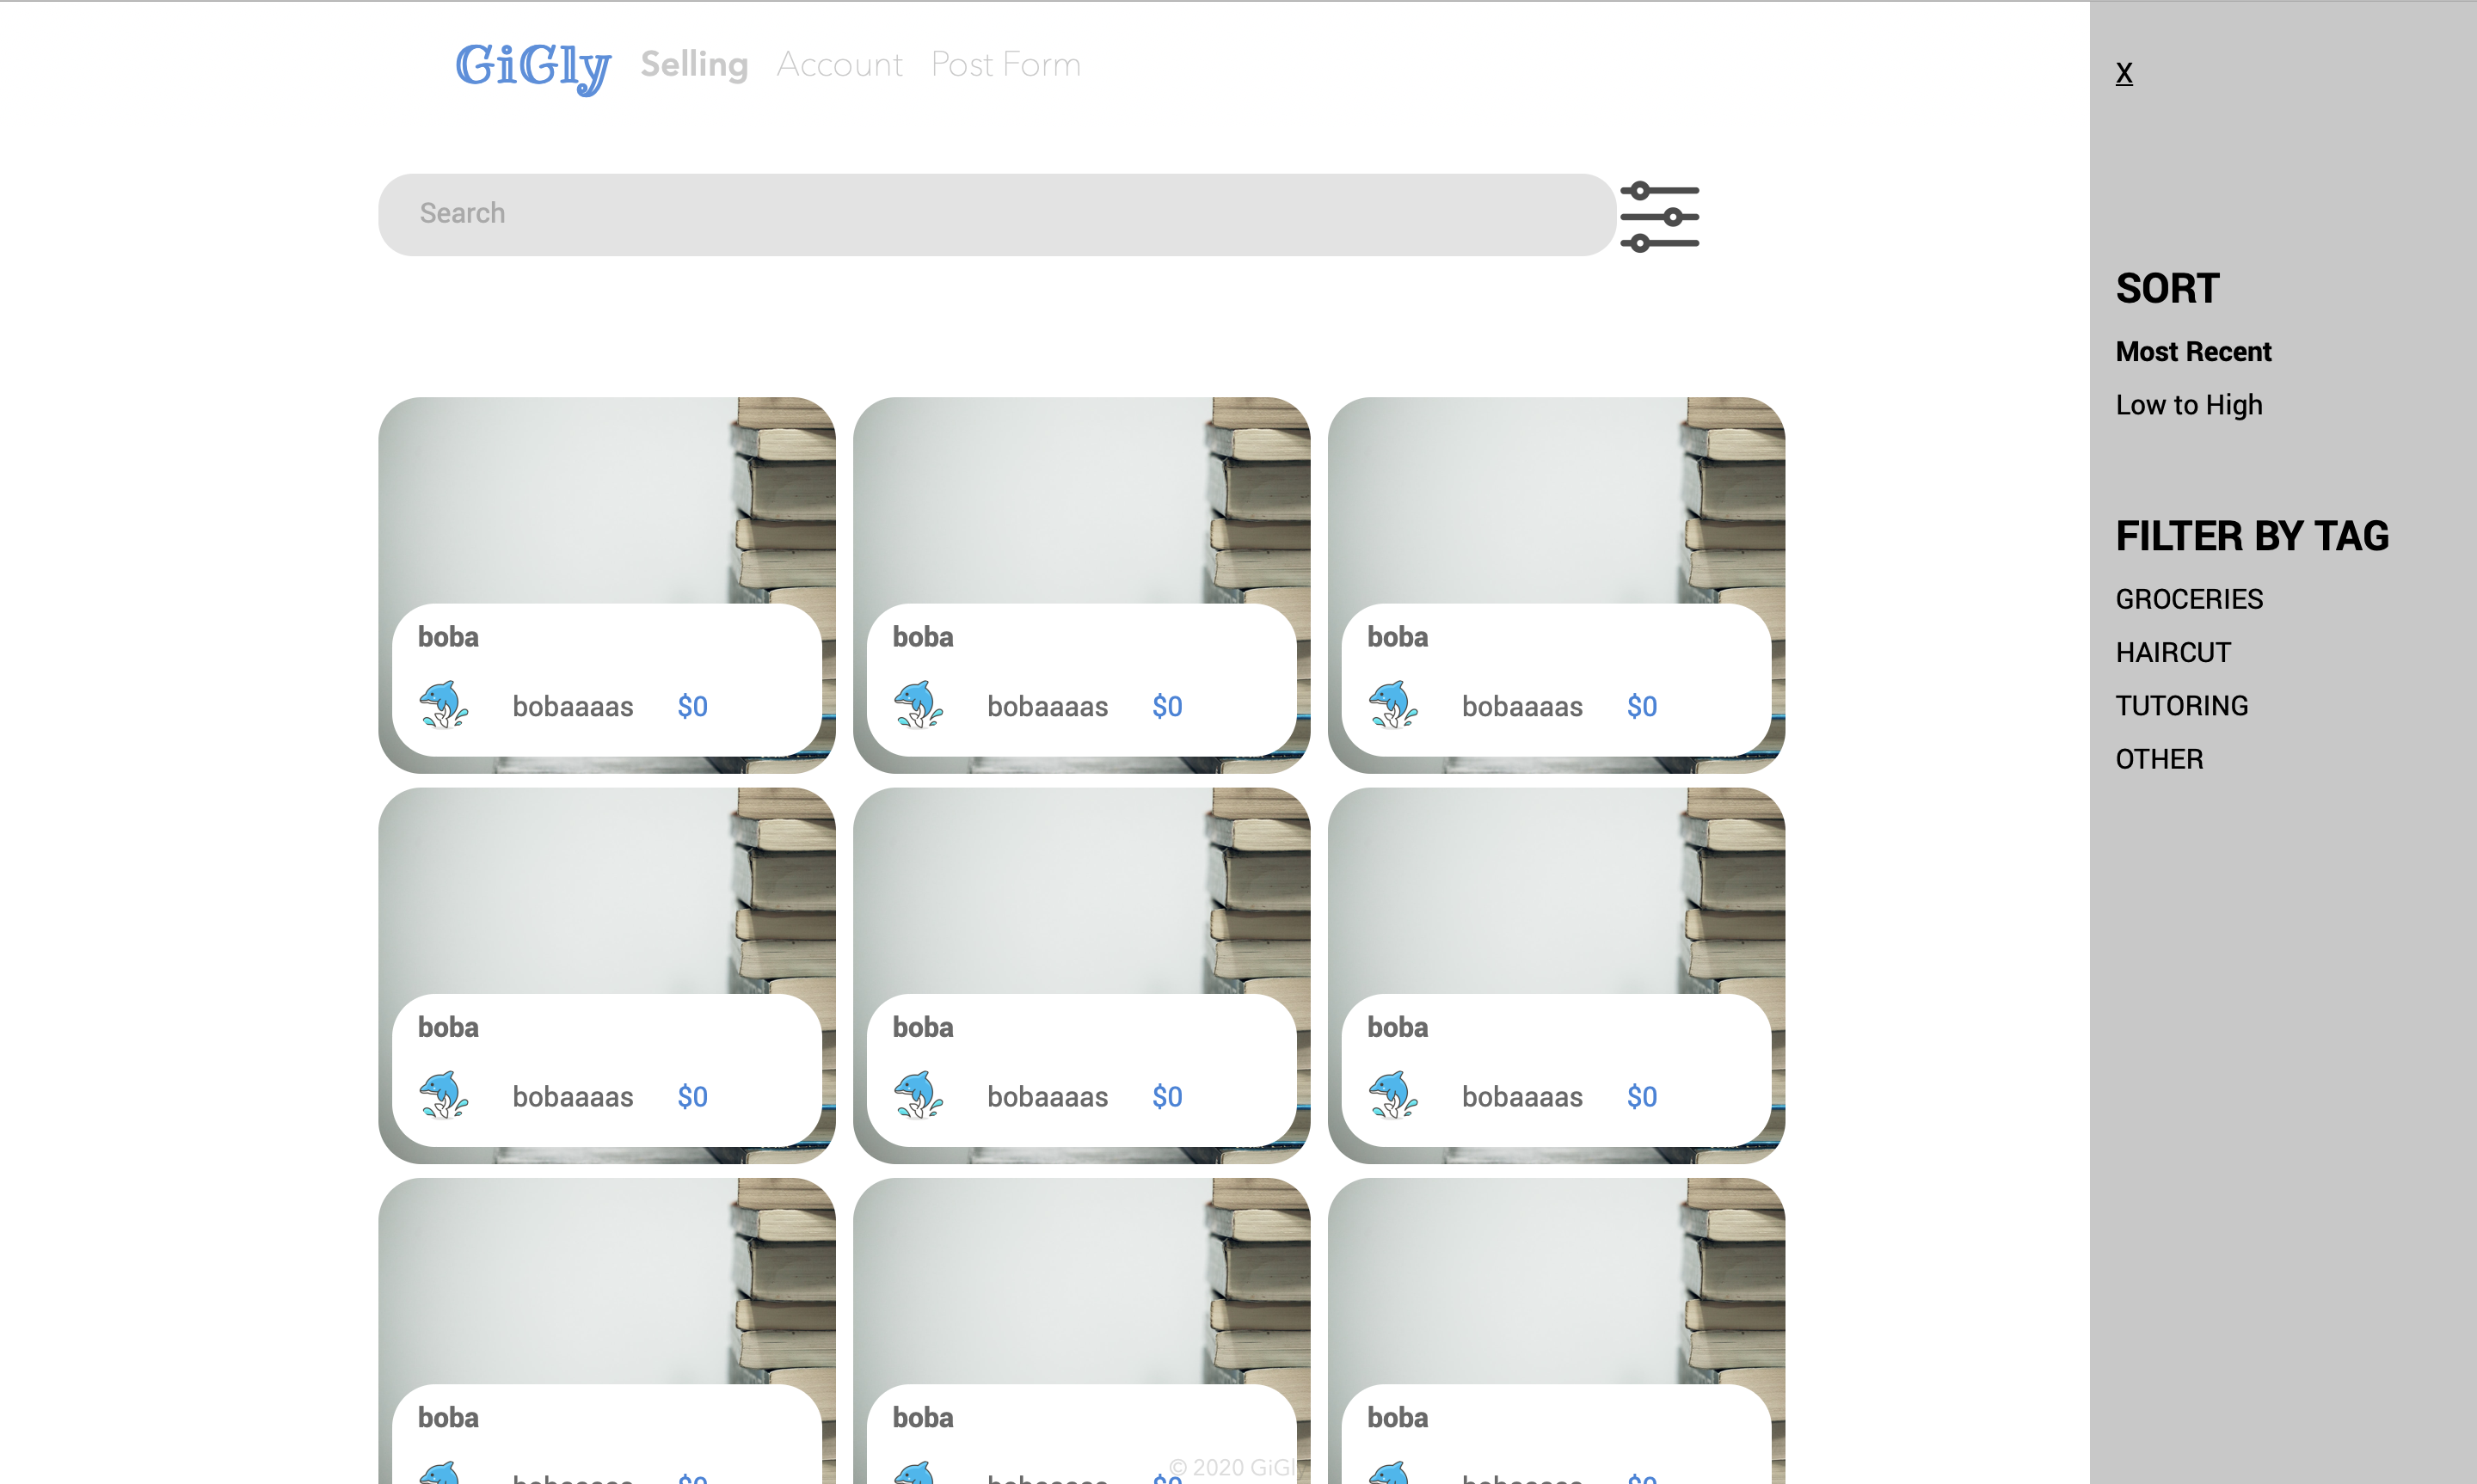The image size is (2477, 1484).
Task: Click inside the Search field
Action: coord(995,214)
